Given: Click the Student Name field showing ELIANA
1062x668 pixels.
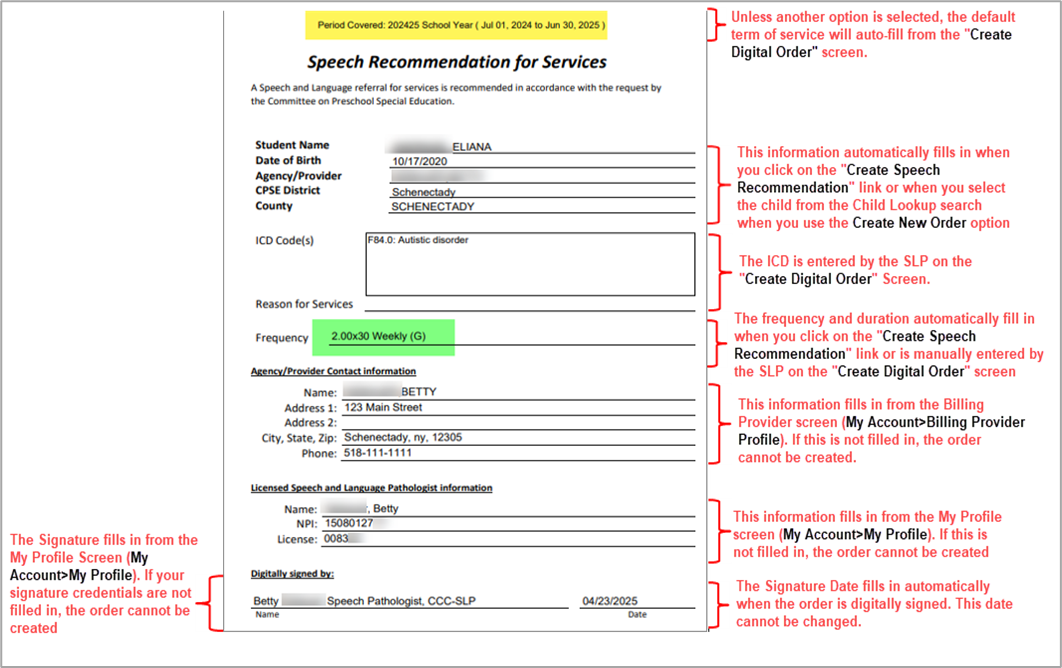Looking at the screenshot, I should (540, 146).
